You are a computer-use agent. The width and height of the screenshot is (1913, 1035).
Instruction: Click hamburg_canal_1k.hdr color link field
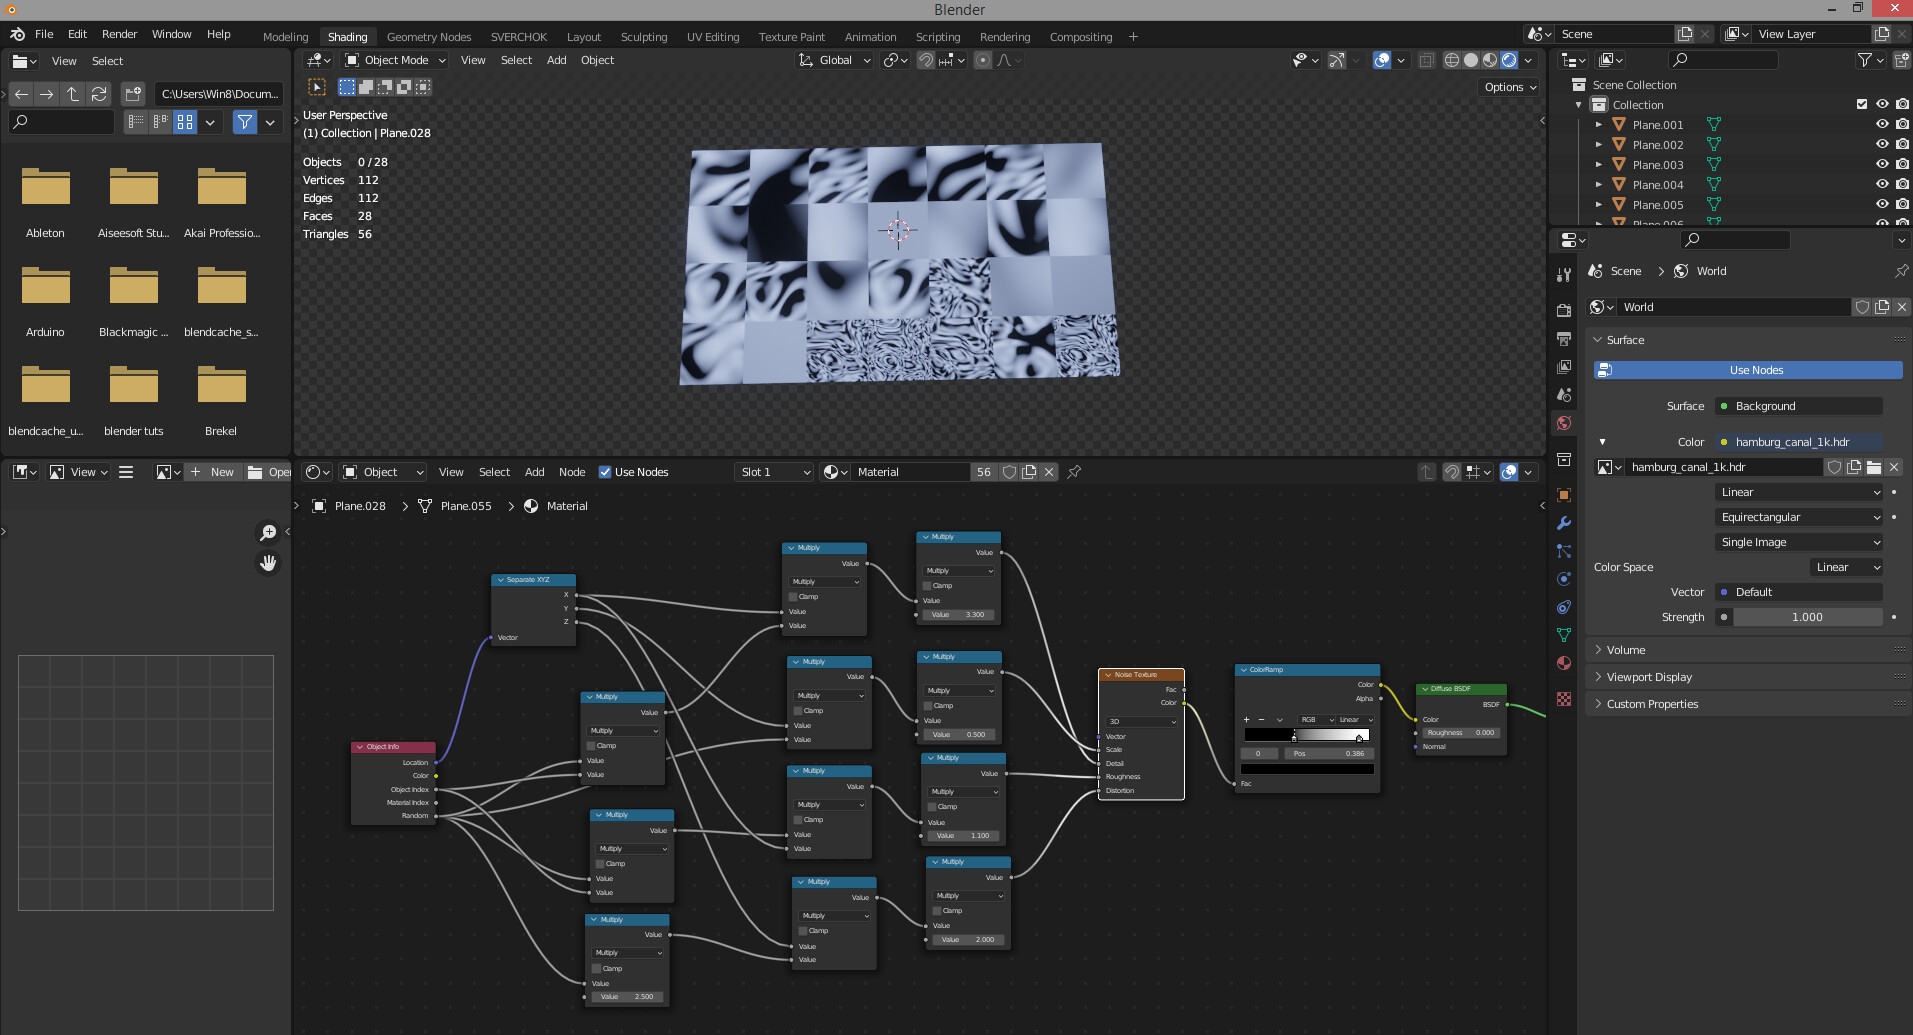click(x=1799, y=442)
